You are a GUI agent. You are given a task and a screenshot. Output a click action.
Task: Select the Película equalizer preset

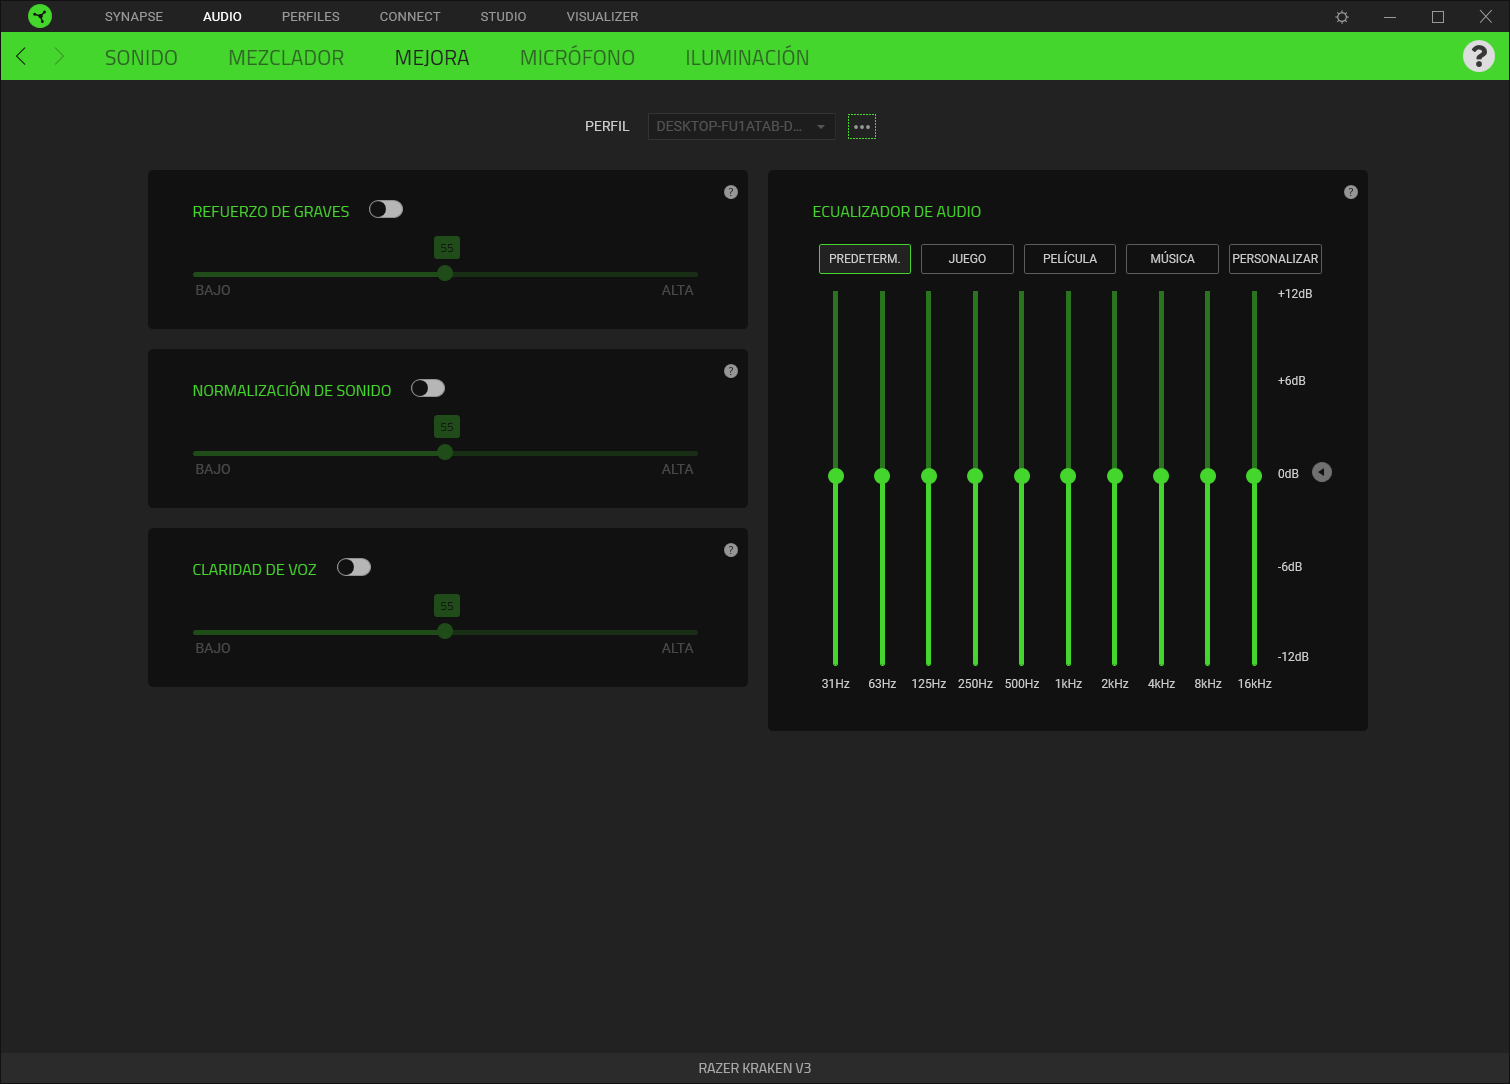tap(1070, 259)
